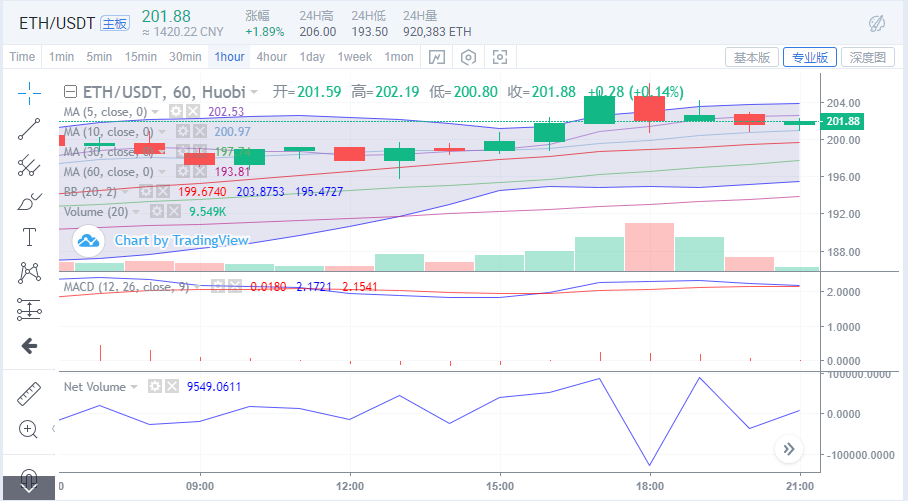Open MACD (12, 26, close, 9) dropdown arrow
This screenshot has width=908, height=501.
point(197,286)
